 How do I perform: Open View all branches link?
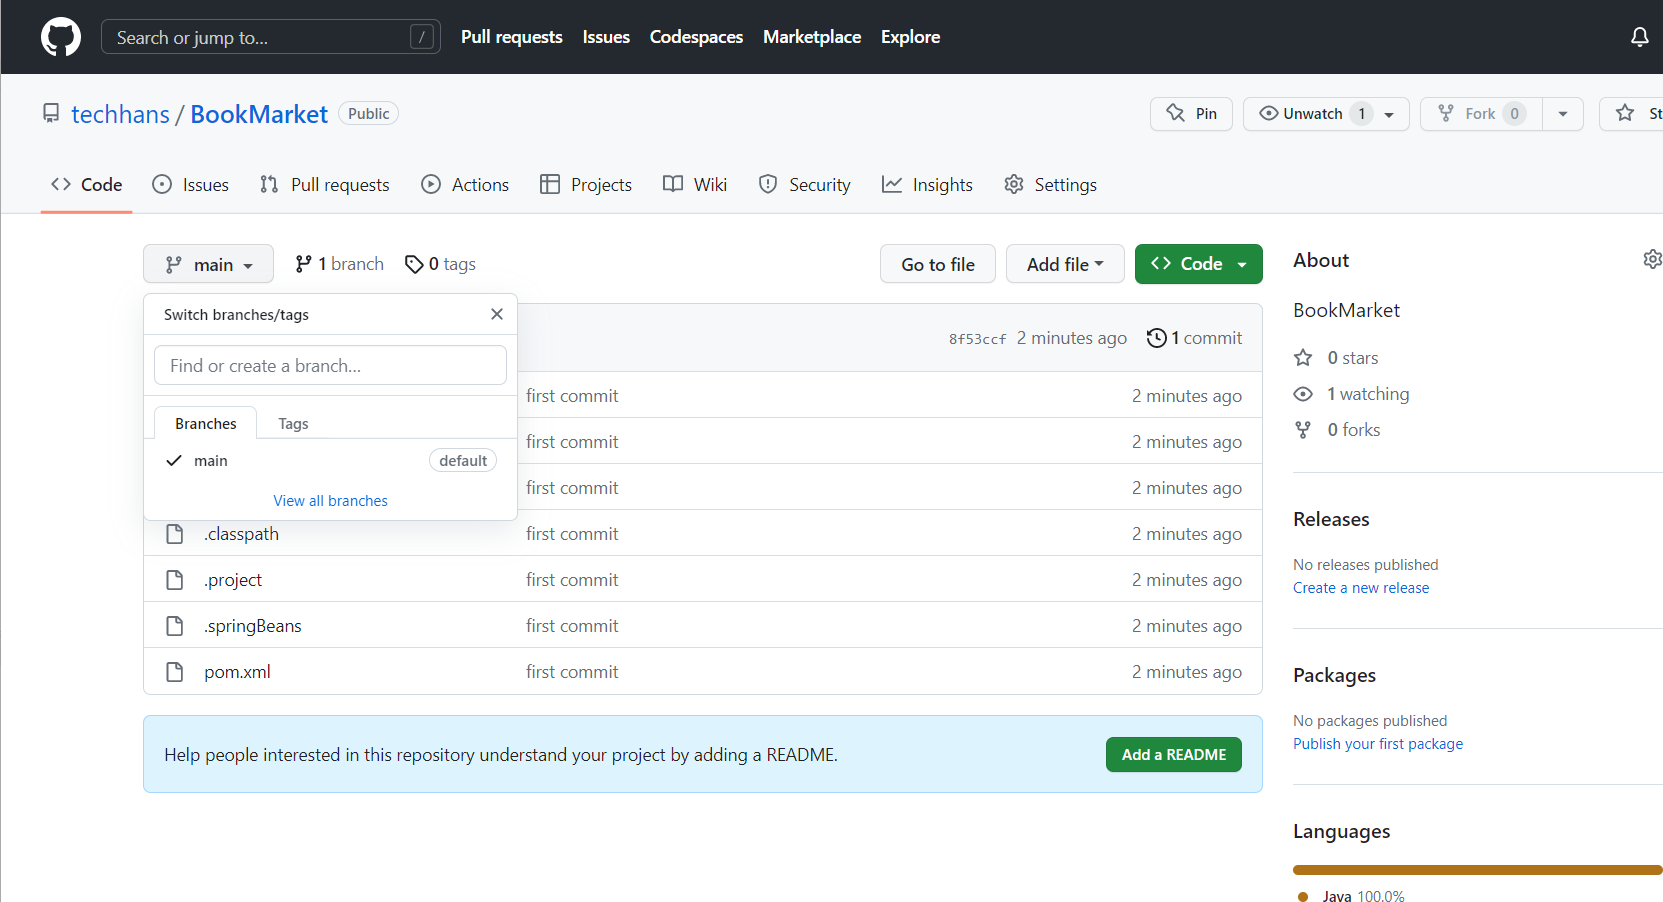[x=330, y=501]
